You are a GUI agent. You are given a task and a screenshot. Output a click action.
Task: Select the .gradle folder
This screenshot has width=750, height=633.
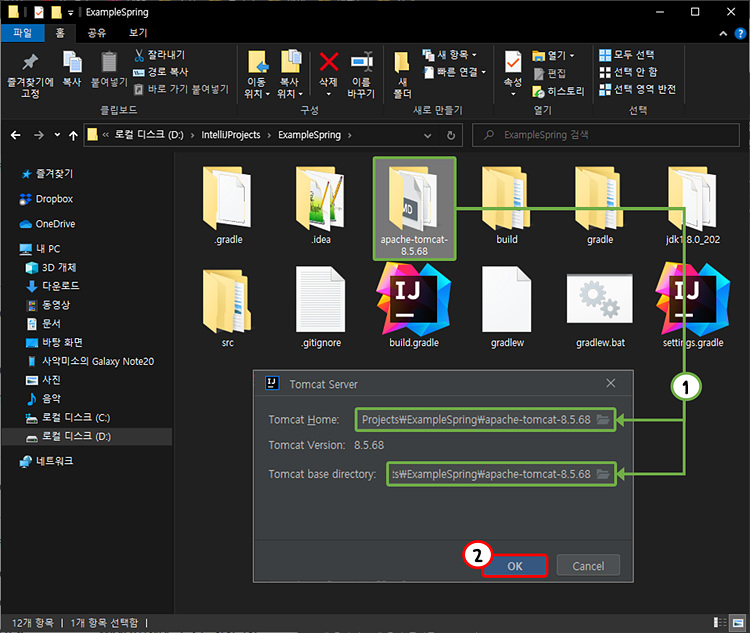(x=228, y=206)
